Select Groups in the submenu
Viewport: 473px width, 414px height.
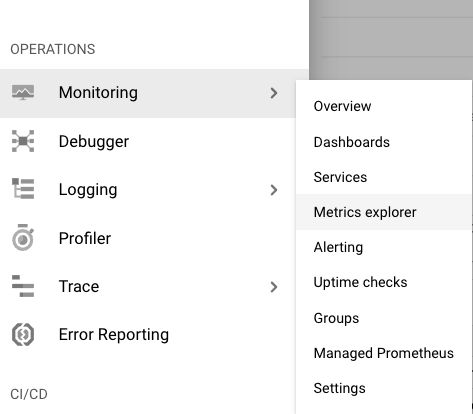[x=383, y=318]
